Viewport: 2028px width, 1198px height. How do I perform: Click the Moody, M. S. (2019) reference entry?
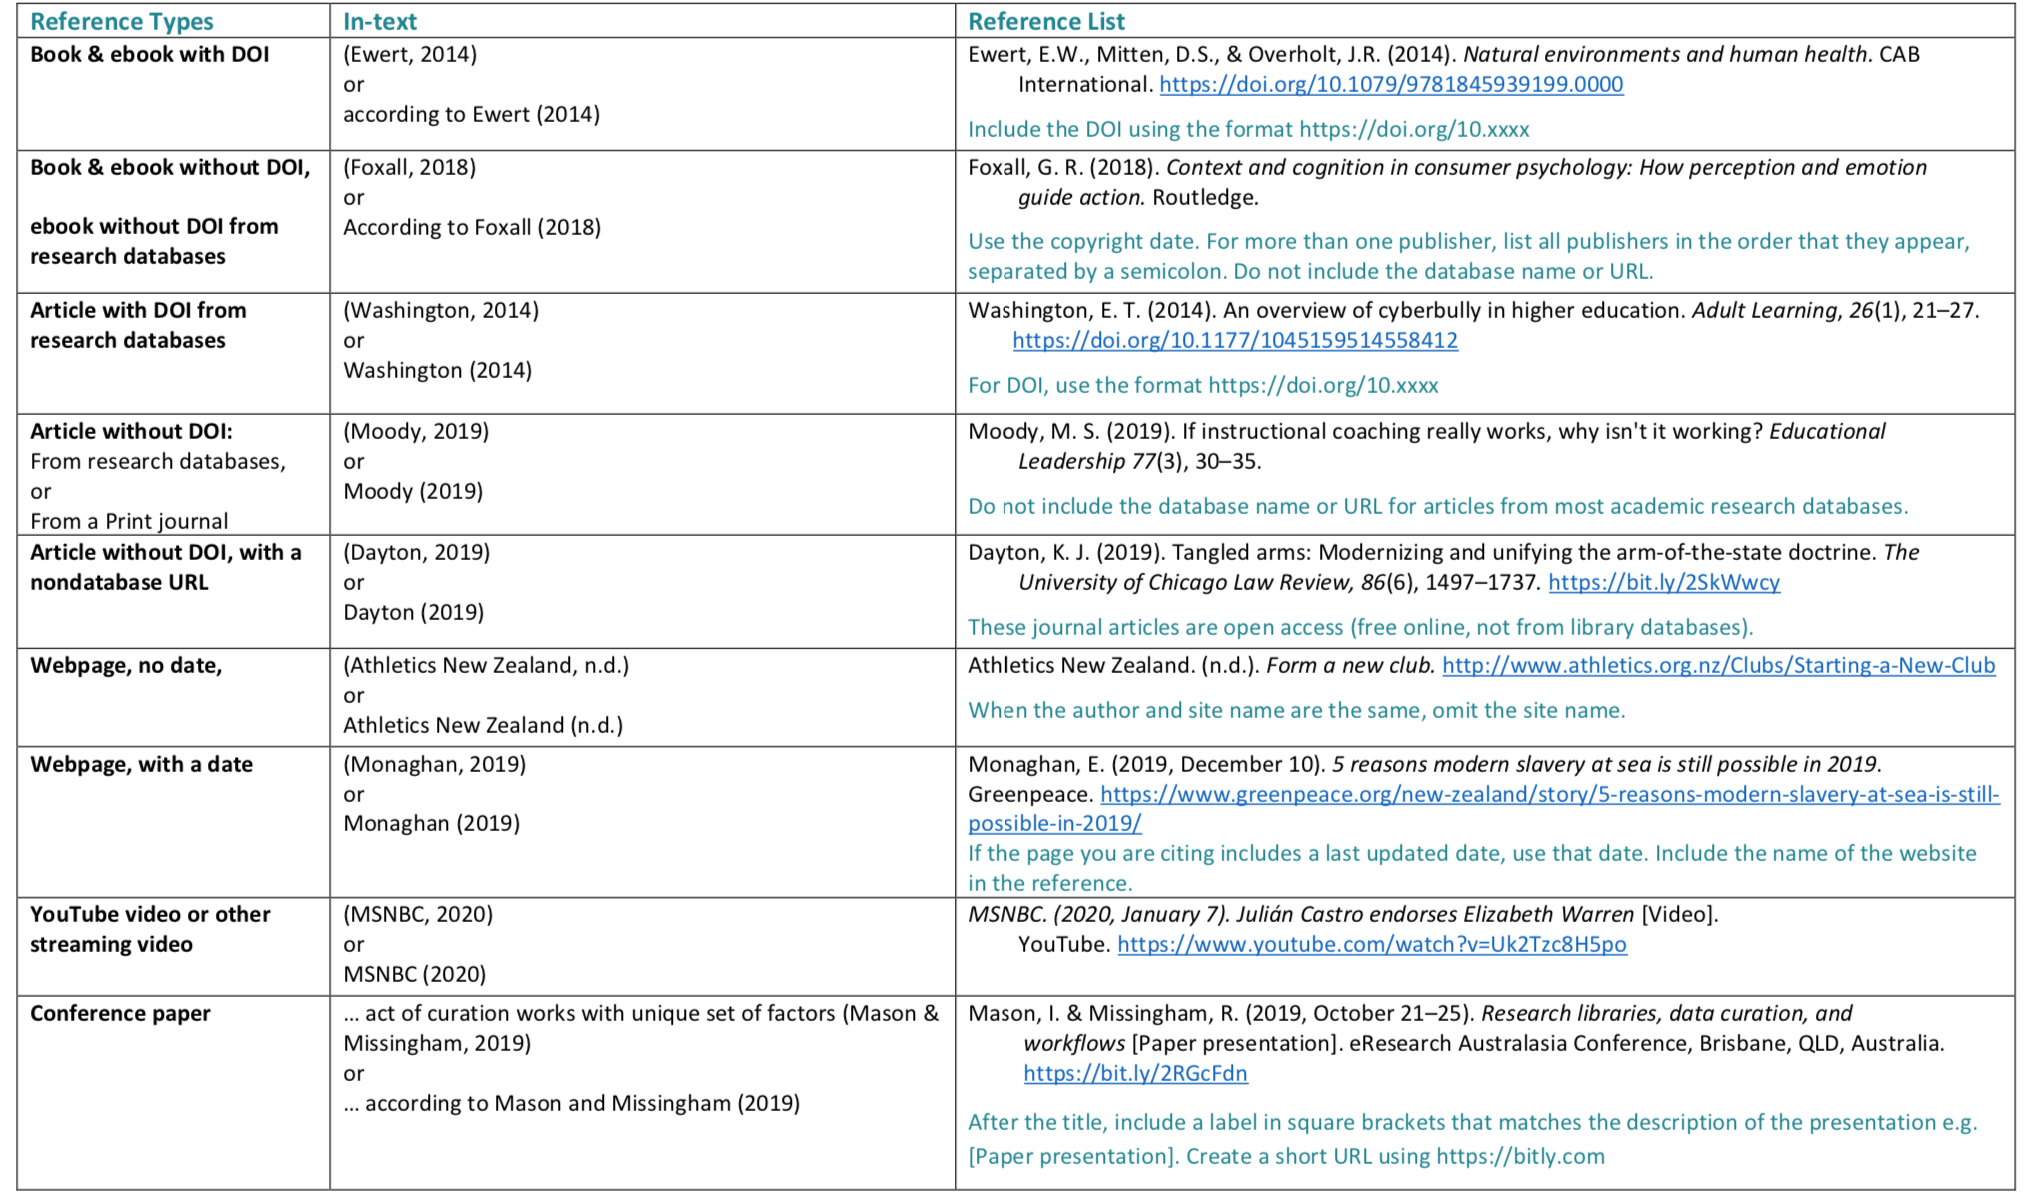[x=1427, y=447]
